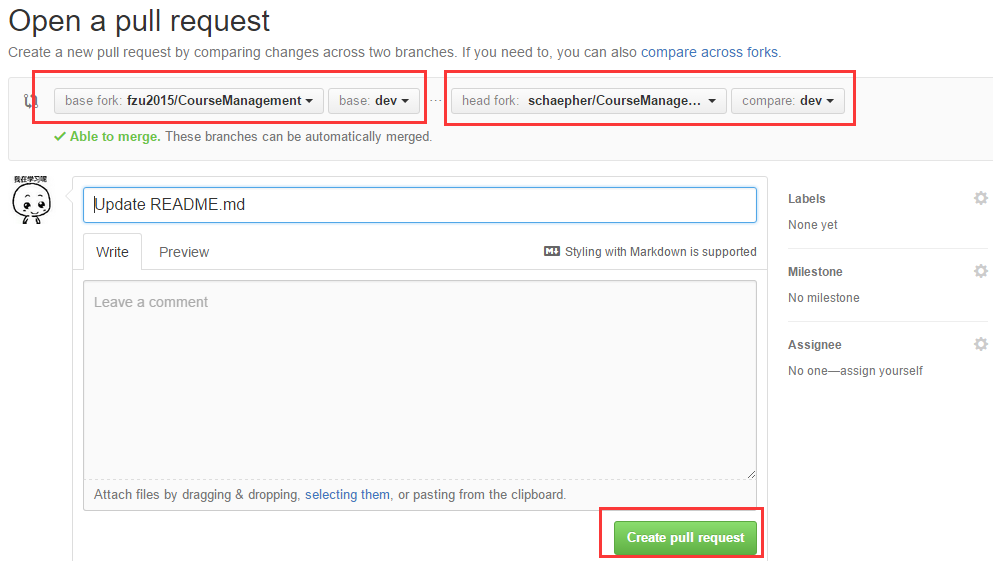
Task: Open the Labels gear settings icon
Action: click(981, 198)
